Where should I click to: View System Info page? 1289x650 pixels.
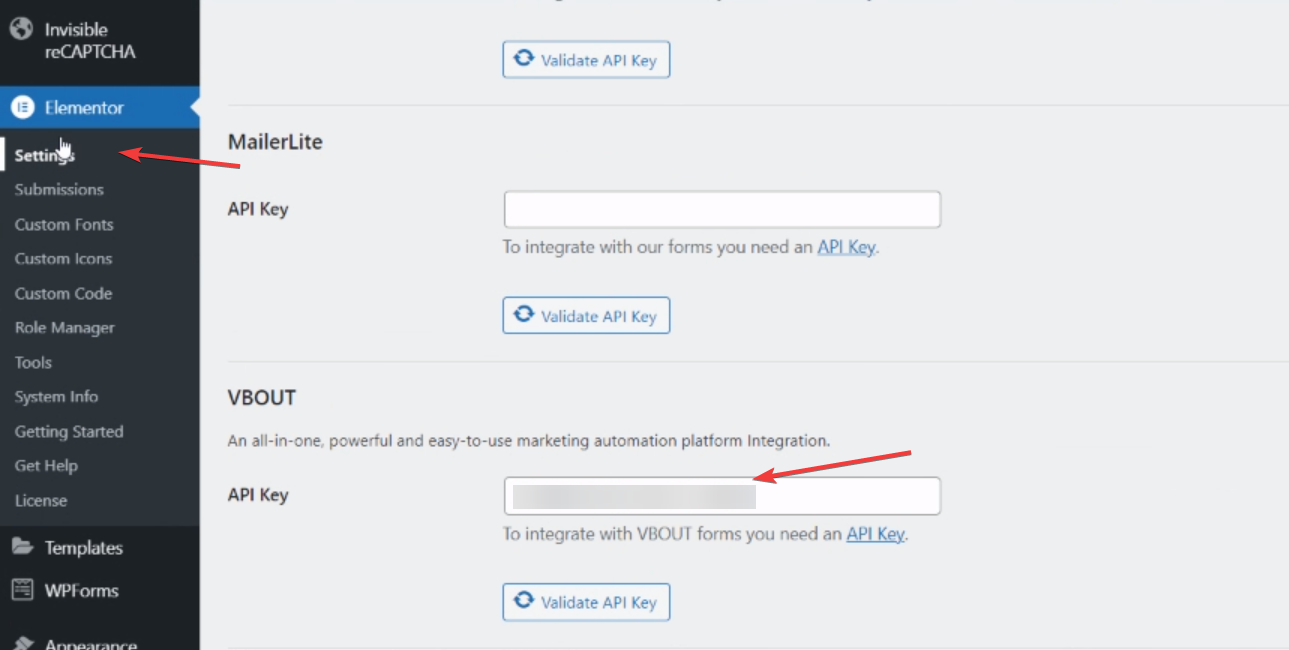point(56,397)
